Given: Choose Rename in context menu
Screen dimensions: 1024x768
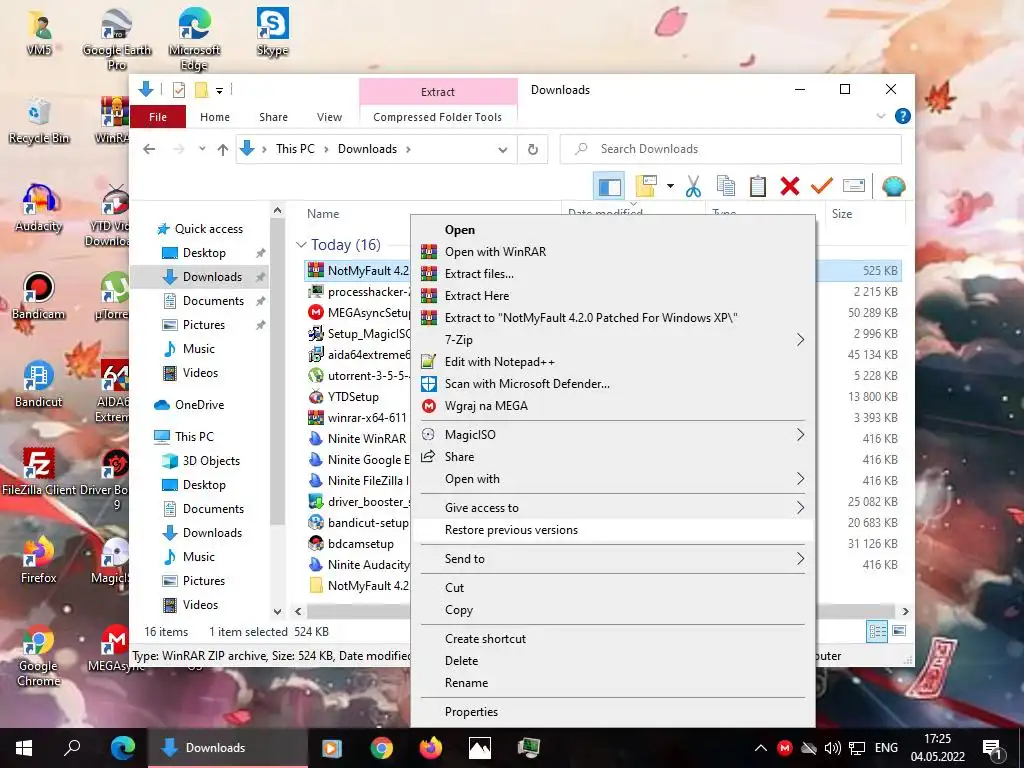Looking at the screenshot, I should point(613,683).
